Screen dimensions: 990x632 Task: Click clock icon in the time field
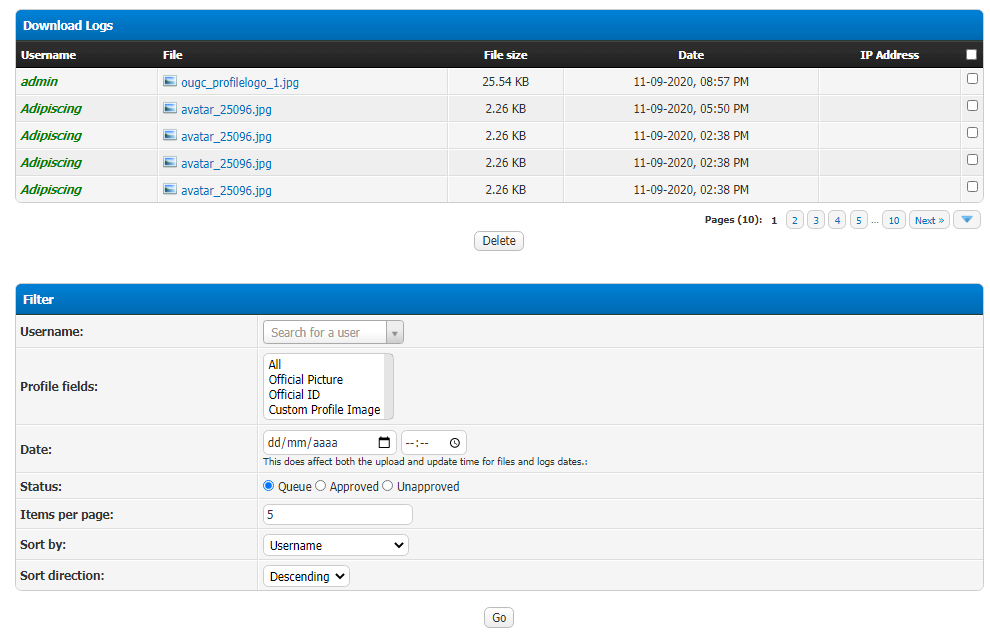point(454,443)
